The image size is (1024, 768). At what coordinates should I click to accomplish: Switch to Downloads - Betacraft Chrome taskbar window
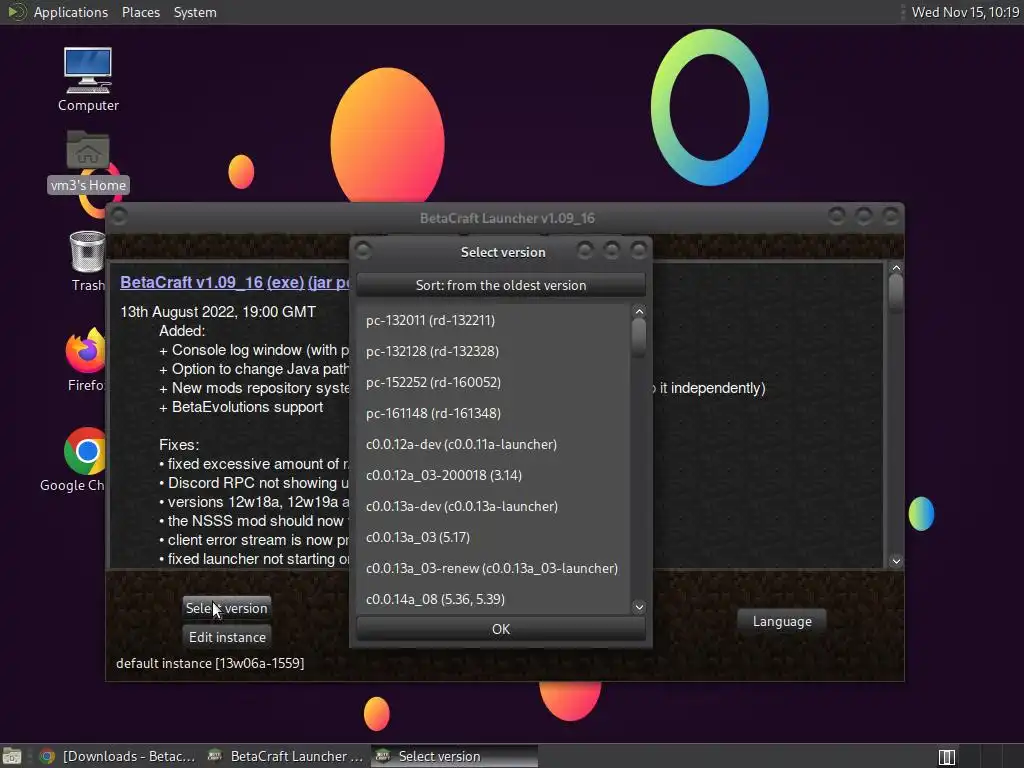(x=118, y=756)
